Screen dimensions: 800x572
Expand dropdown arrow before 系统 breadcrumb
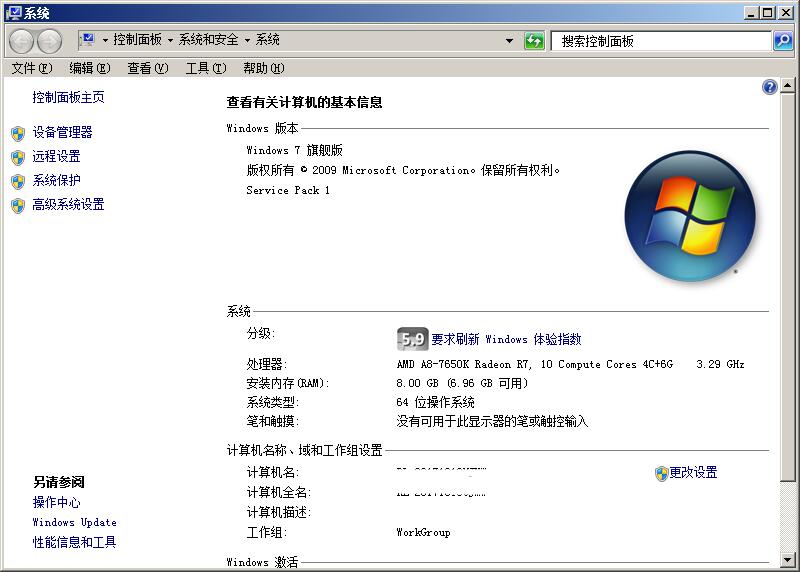pyautogui.click(x=247, y=40)
